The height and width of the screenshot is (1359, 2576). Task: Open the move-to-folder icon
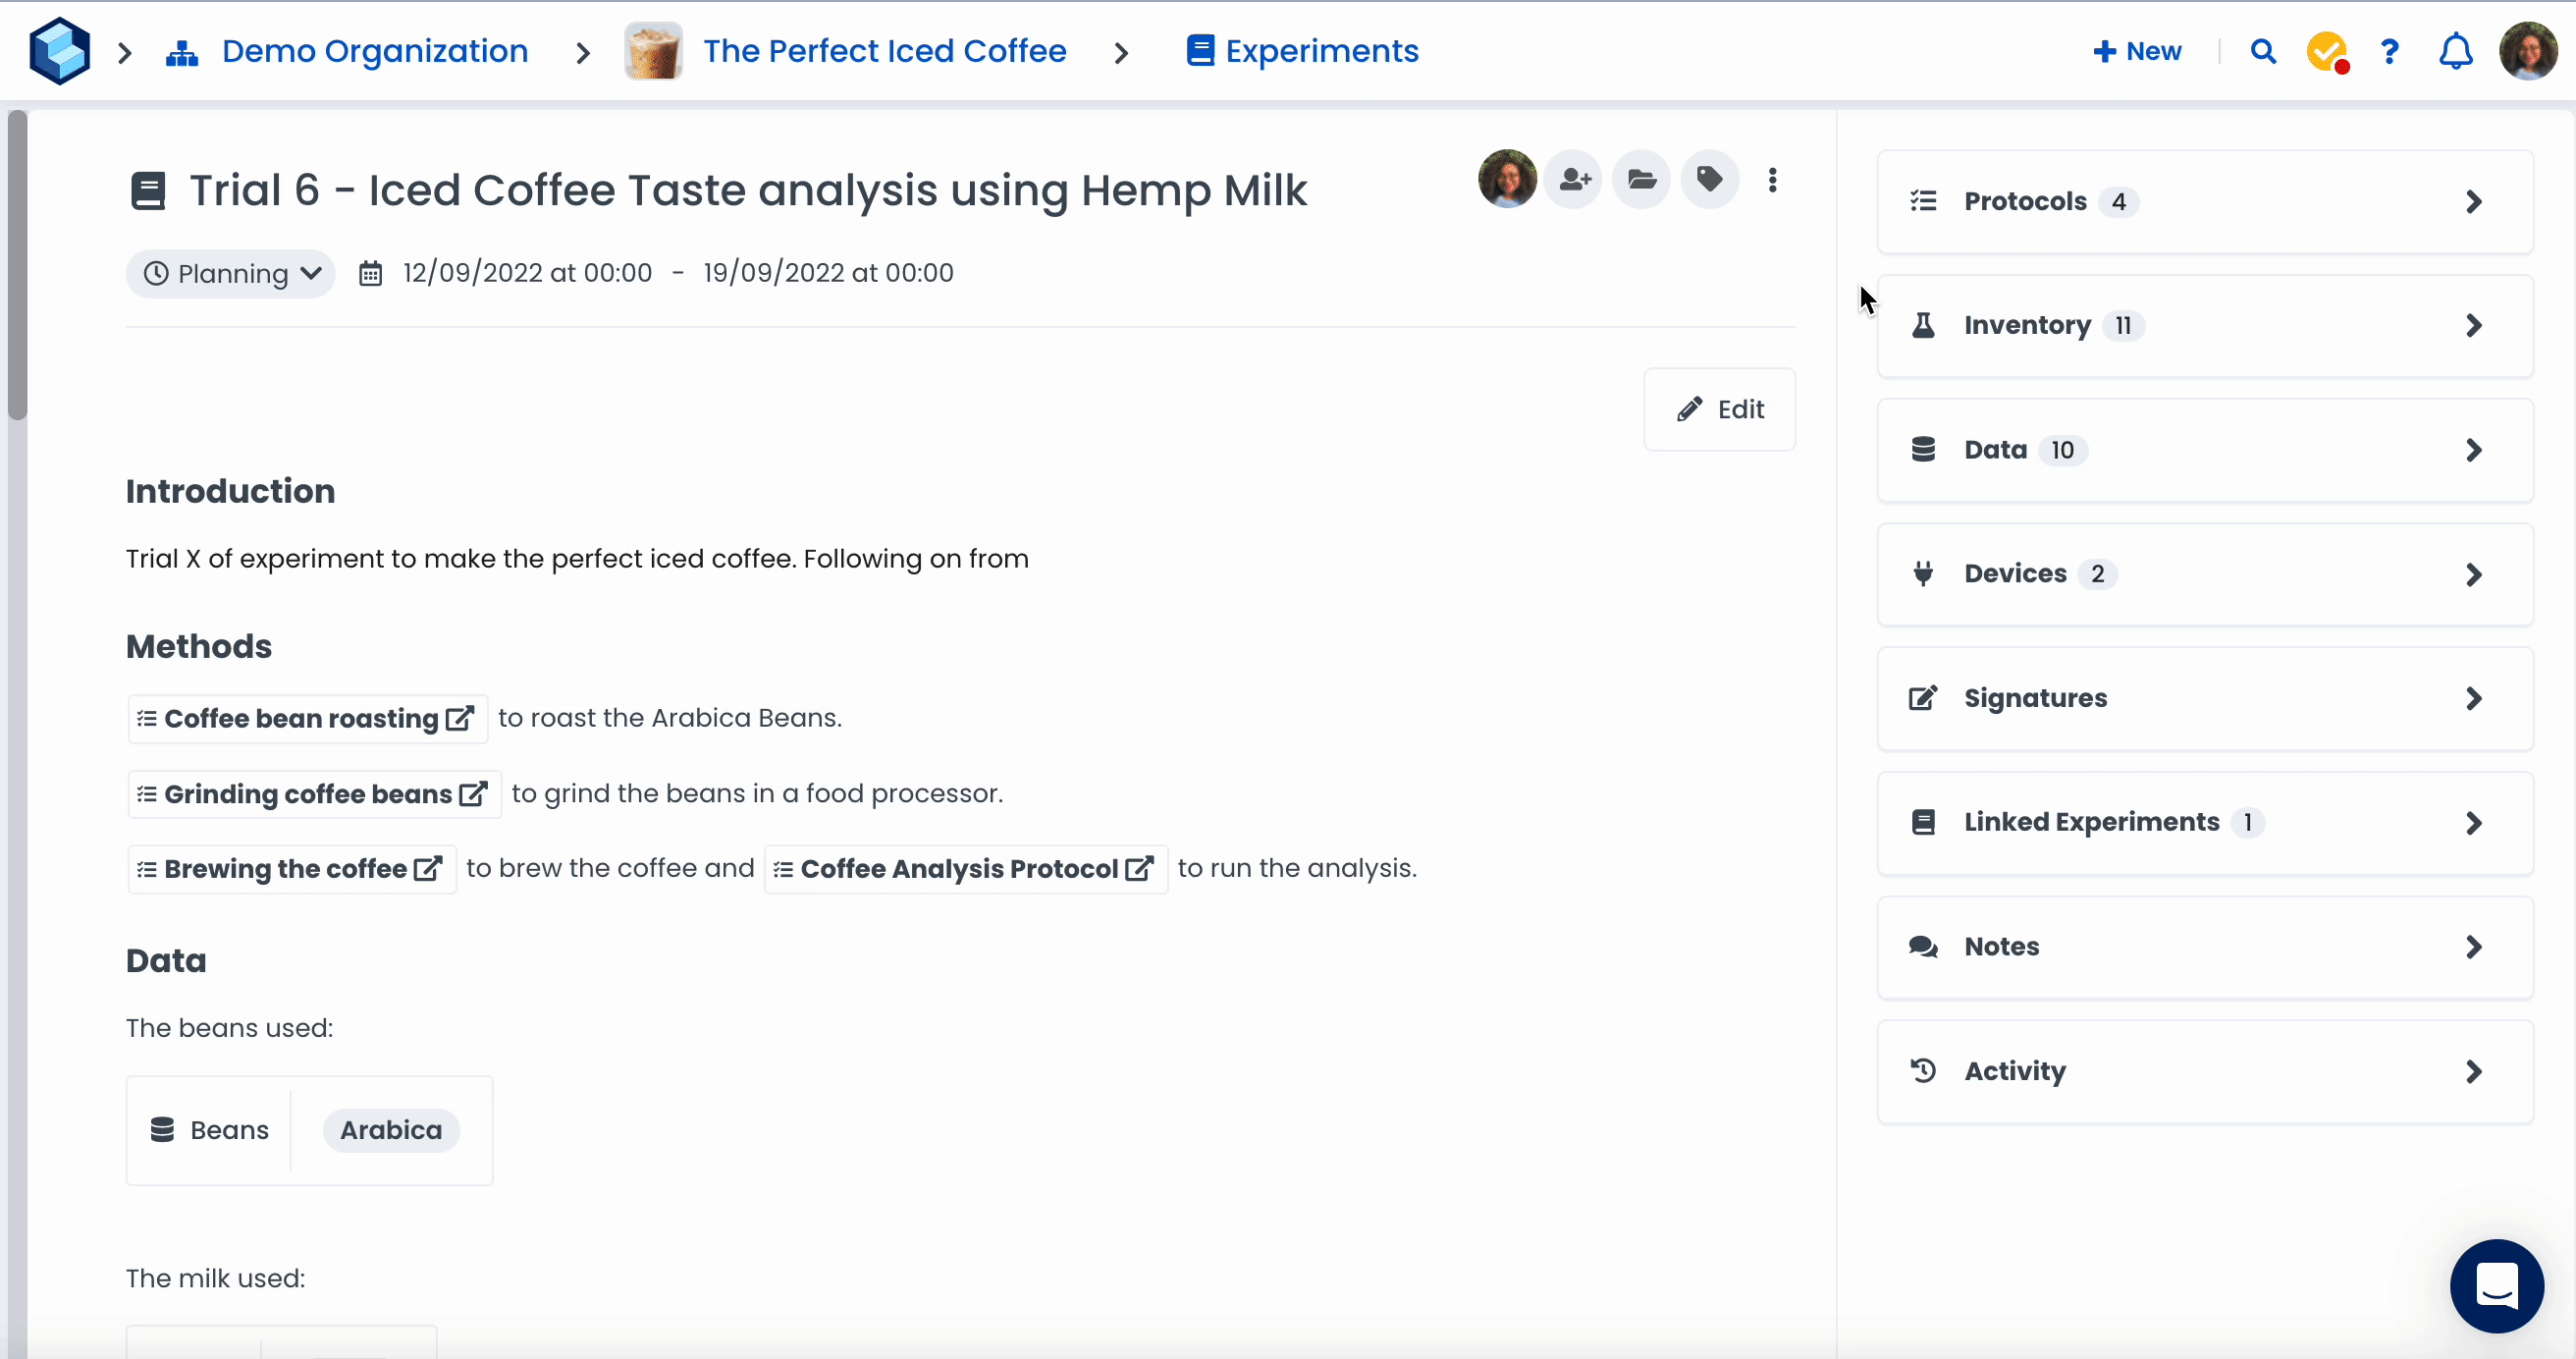click(x=1642, y=180)
